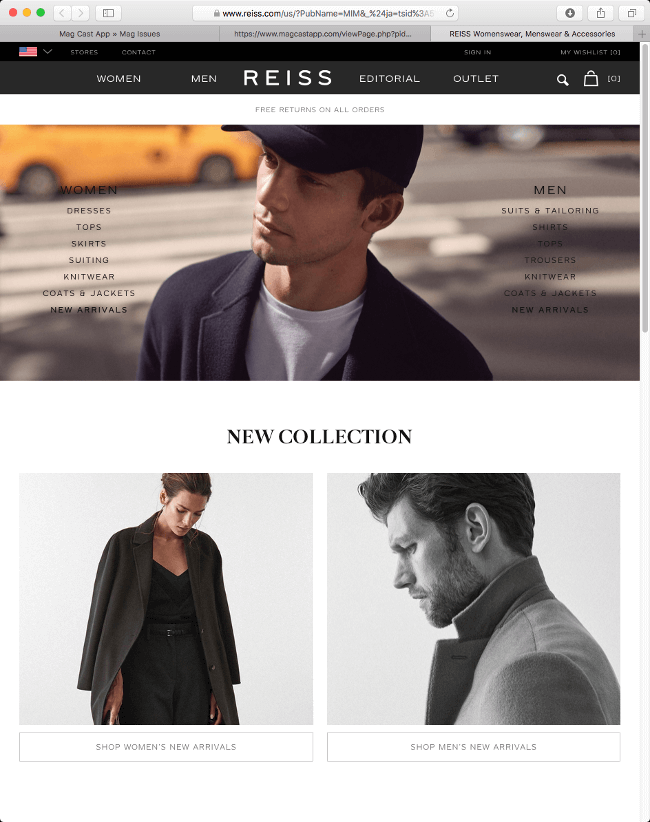
Task: Open the OUTLET navigation menu
Action: click(x=475, y=79)
